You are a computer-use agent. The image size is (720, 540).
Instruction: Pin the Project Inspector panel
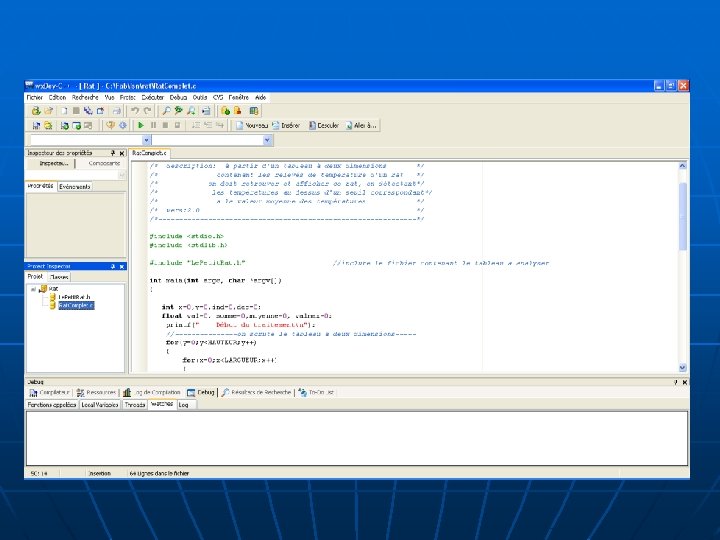(x=113, y=267)
